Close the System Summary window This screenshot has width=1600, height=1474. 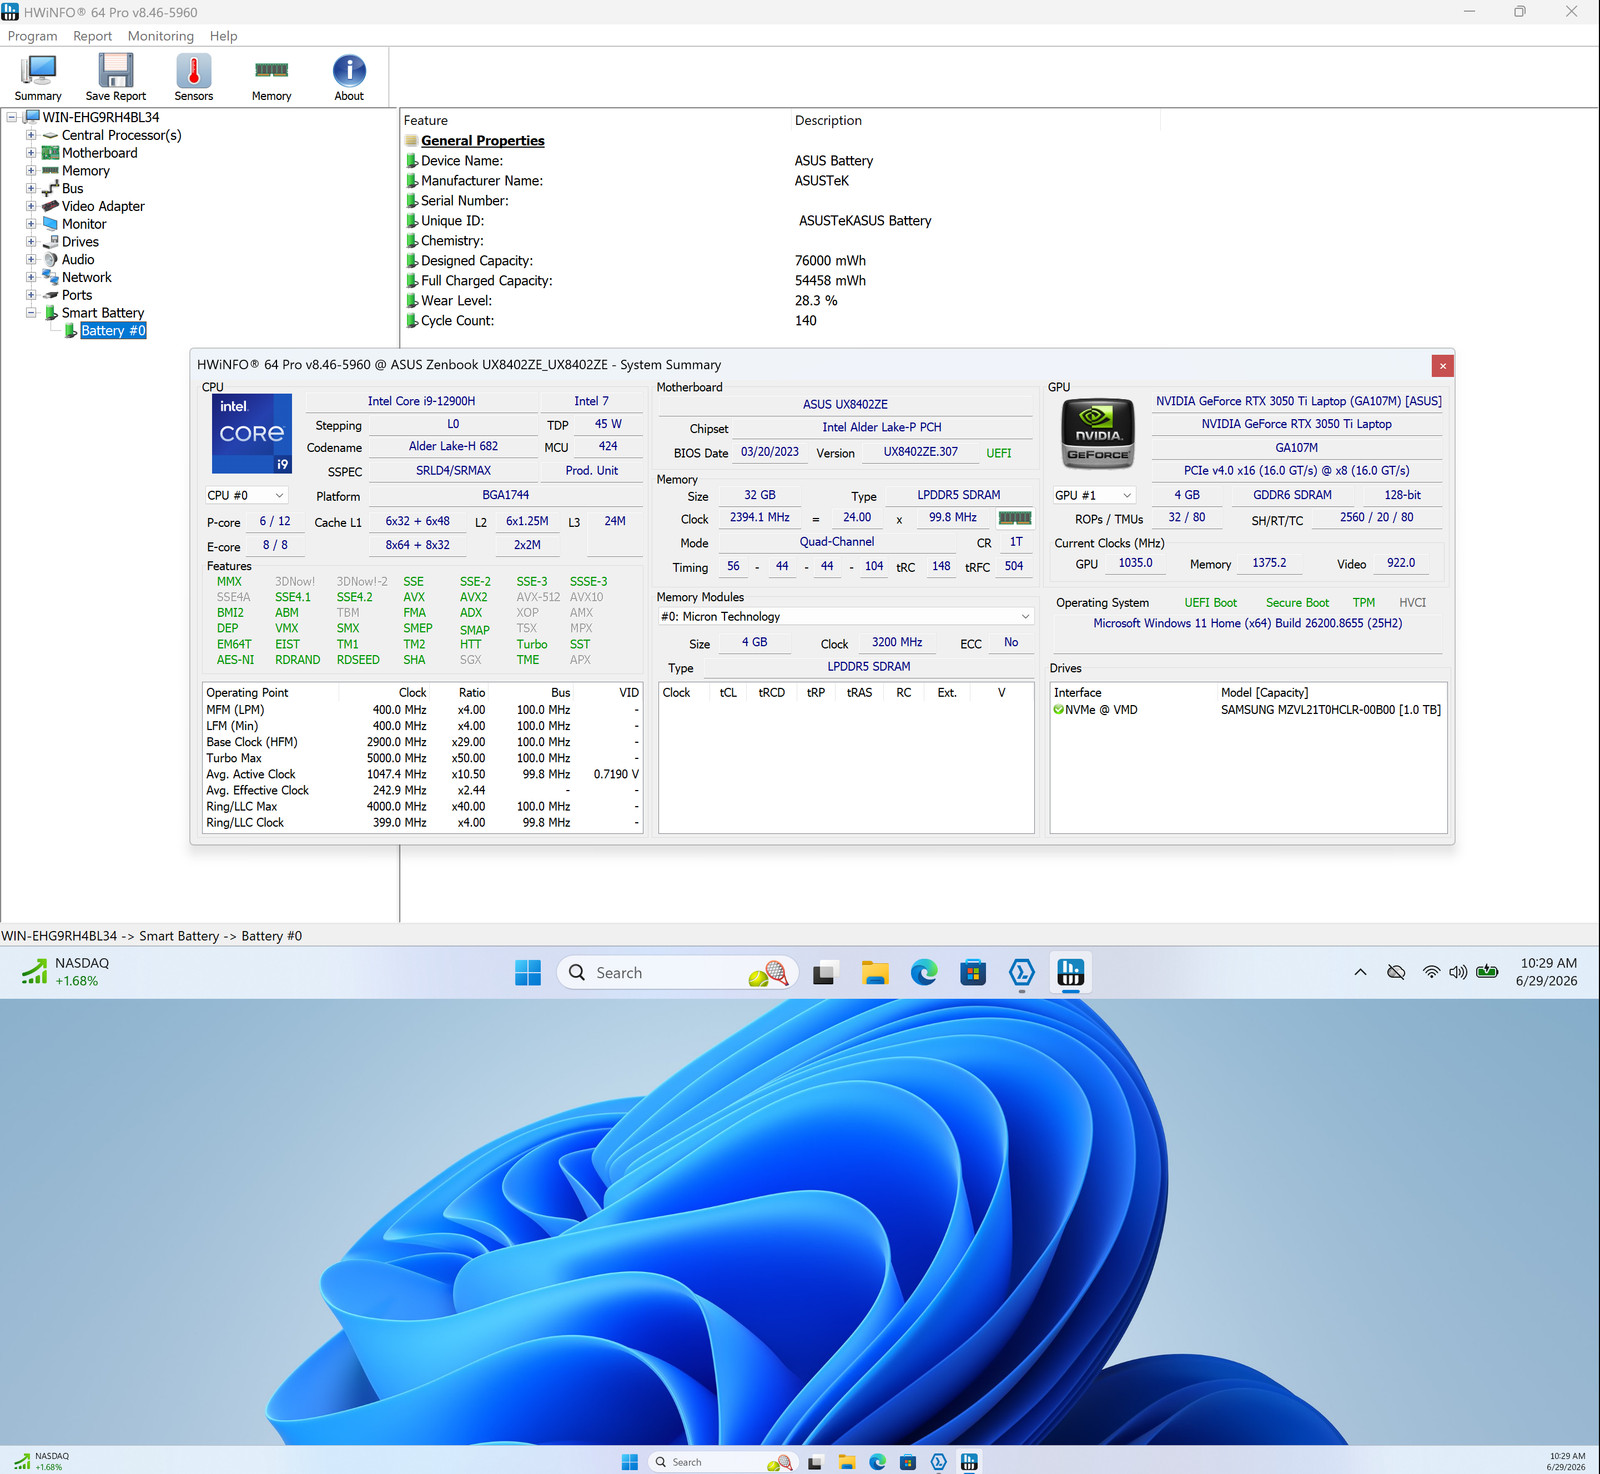pos(1442,366)
